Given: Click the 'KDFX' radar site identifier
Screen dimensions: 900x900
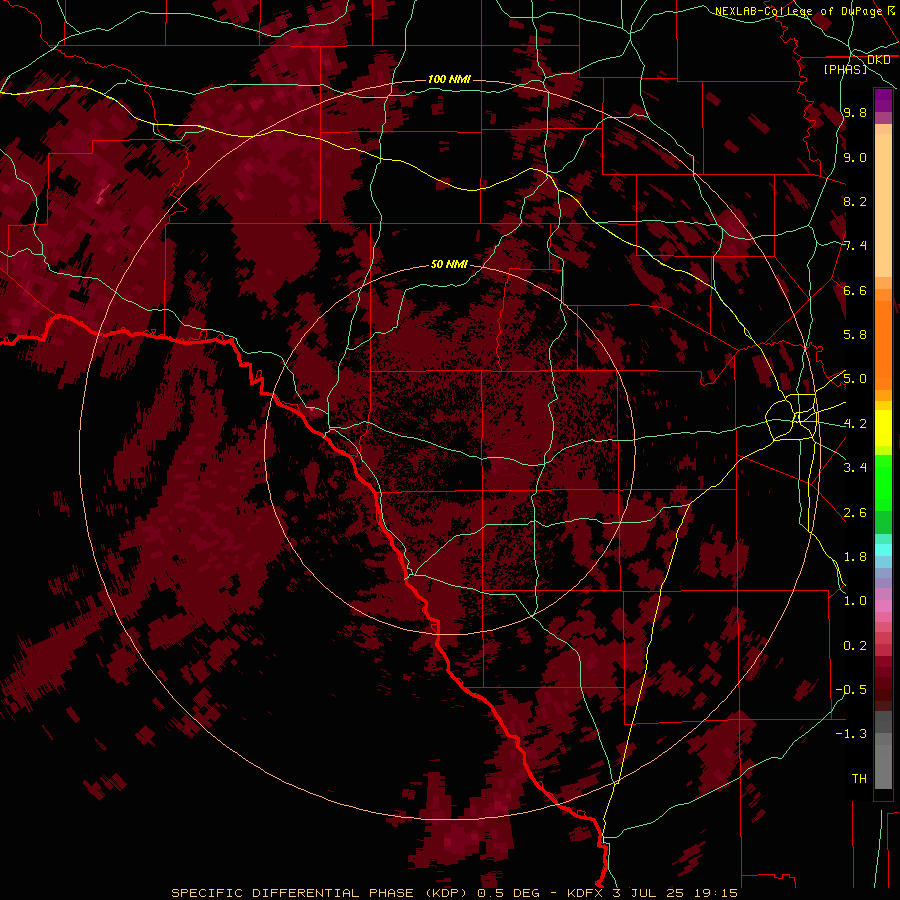Looking at the screenshot, I should tap(587, 893).
